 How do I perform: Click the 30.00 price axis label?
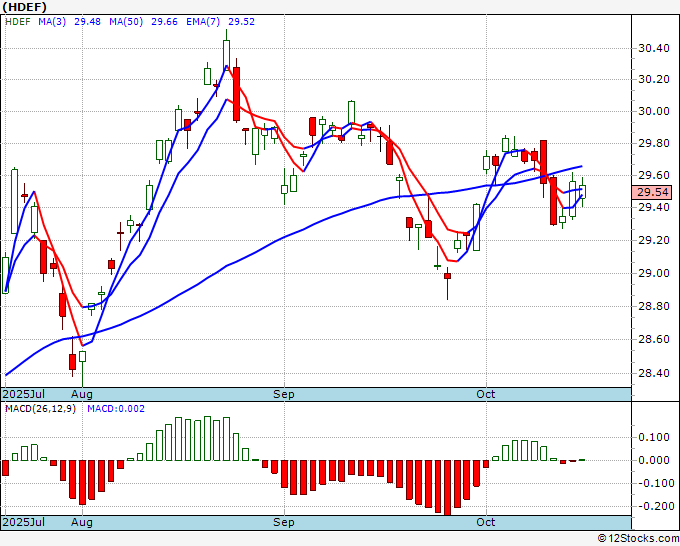[x=654, y=111]
